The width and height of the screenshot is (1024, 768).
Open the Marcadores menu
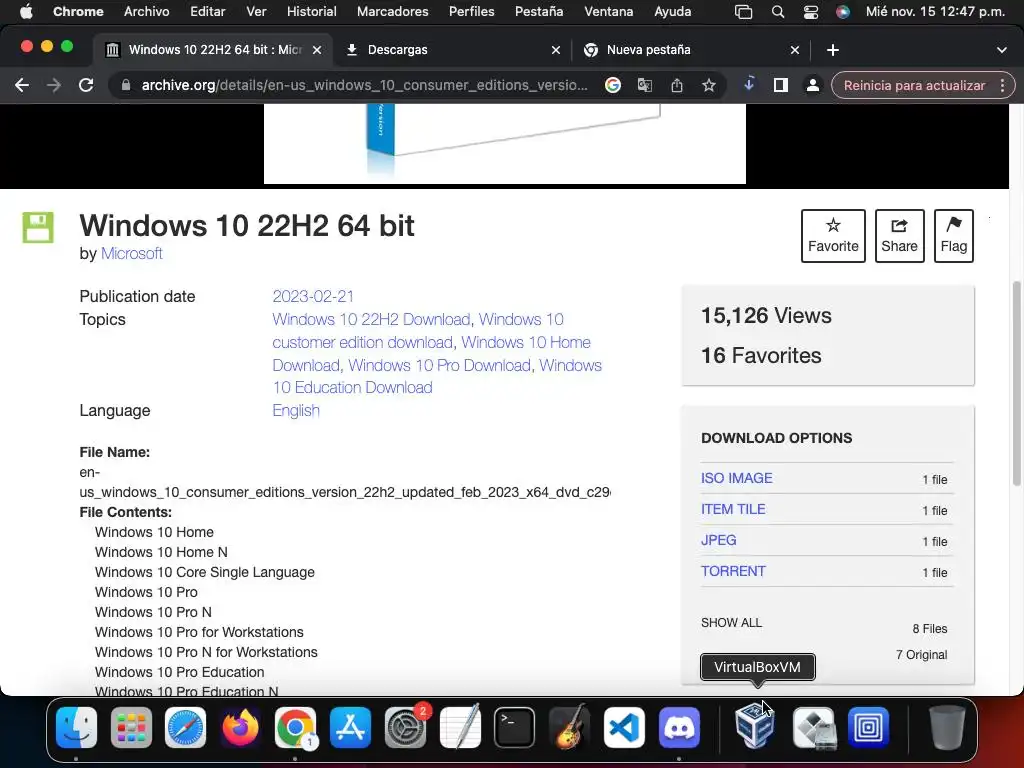(392, 11)
